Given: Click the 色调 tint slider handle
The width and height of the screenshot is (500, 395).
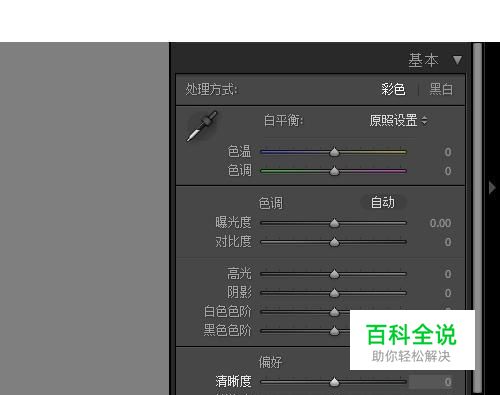Looking at the screenshot, I should click(334, 171).
